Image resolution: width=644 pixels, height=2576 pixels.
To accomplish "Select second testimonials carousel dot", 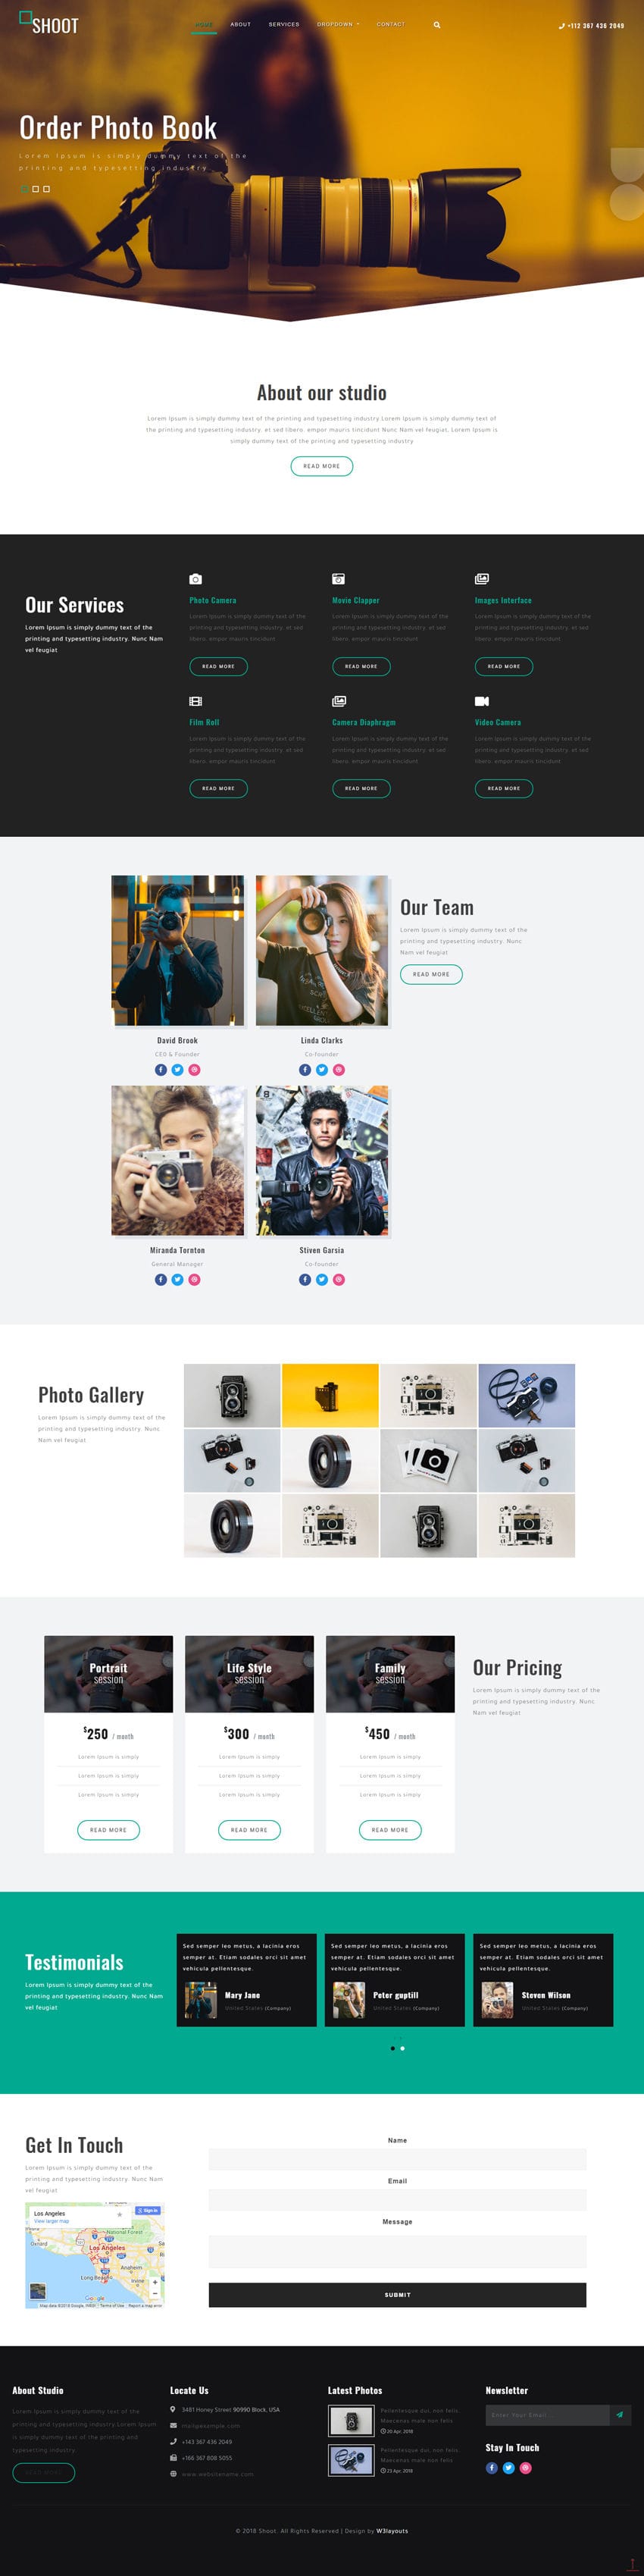I will (x=403, y=2048).
